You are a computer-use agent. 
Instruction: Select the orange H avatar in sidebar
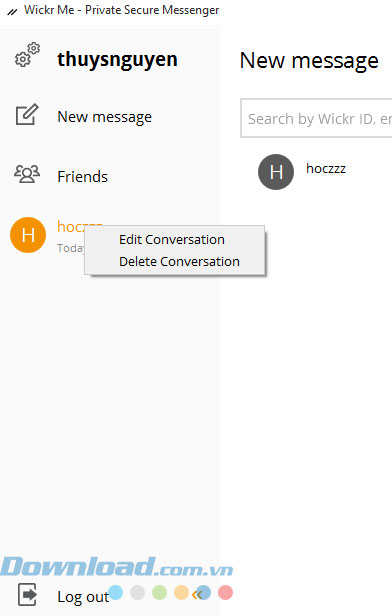[x=28, y=235]
